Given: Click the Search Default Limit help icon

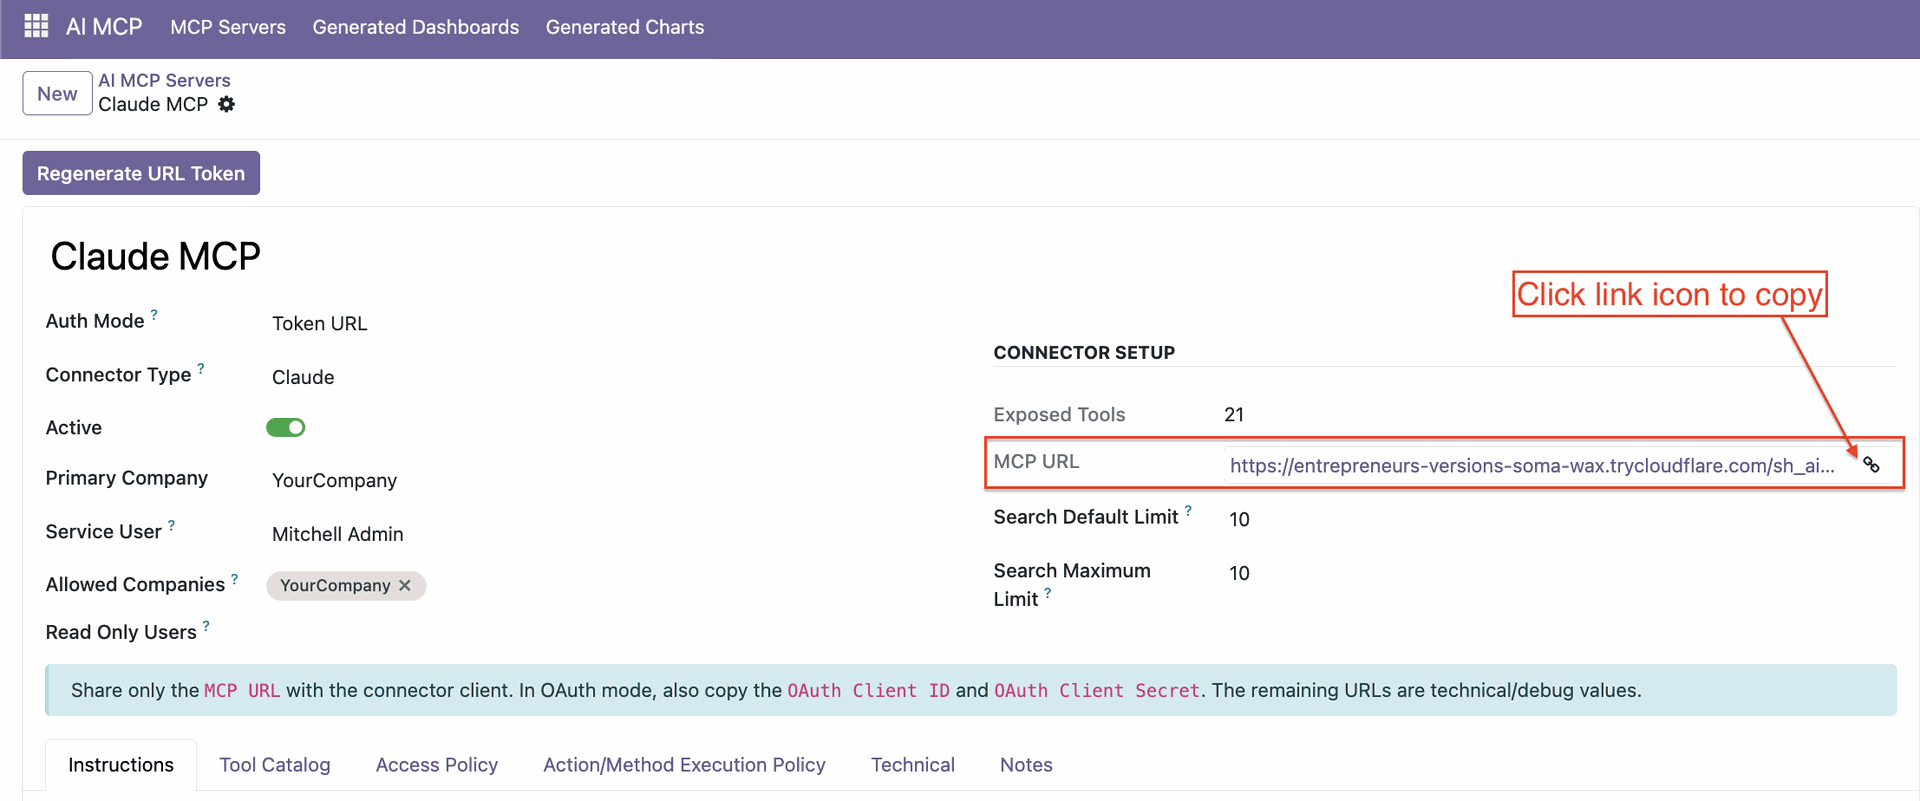Looking at the screenshot, I should click(1188, 510).
